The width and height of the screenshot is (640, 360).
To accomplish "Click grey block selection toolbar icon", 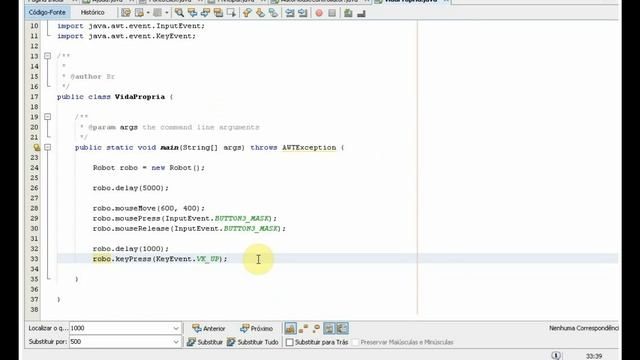I will [x=158, y=13].
